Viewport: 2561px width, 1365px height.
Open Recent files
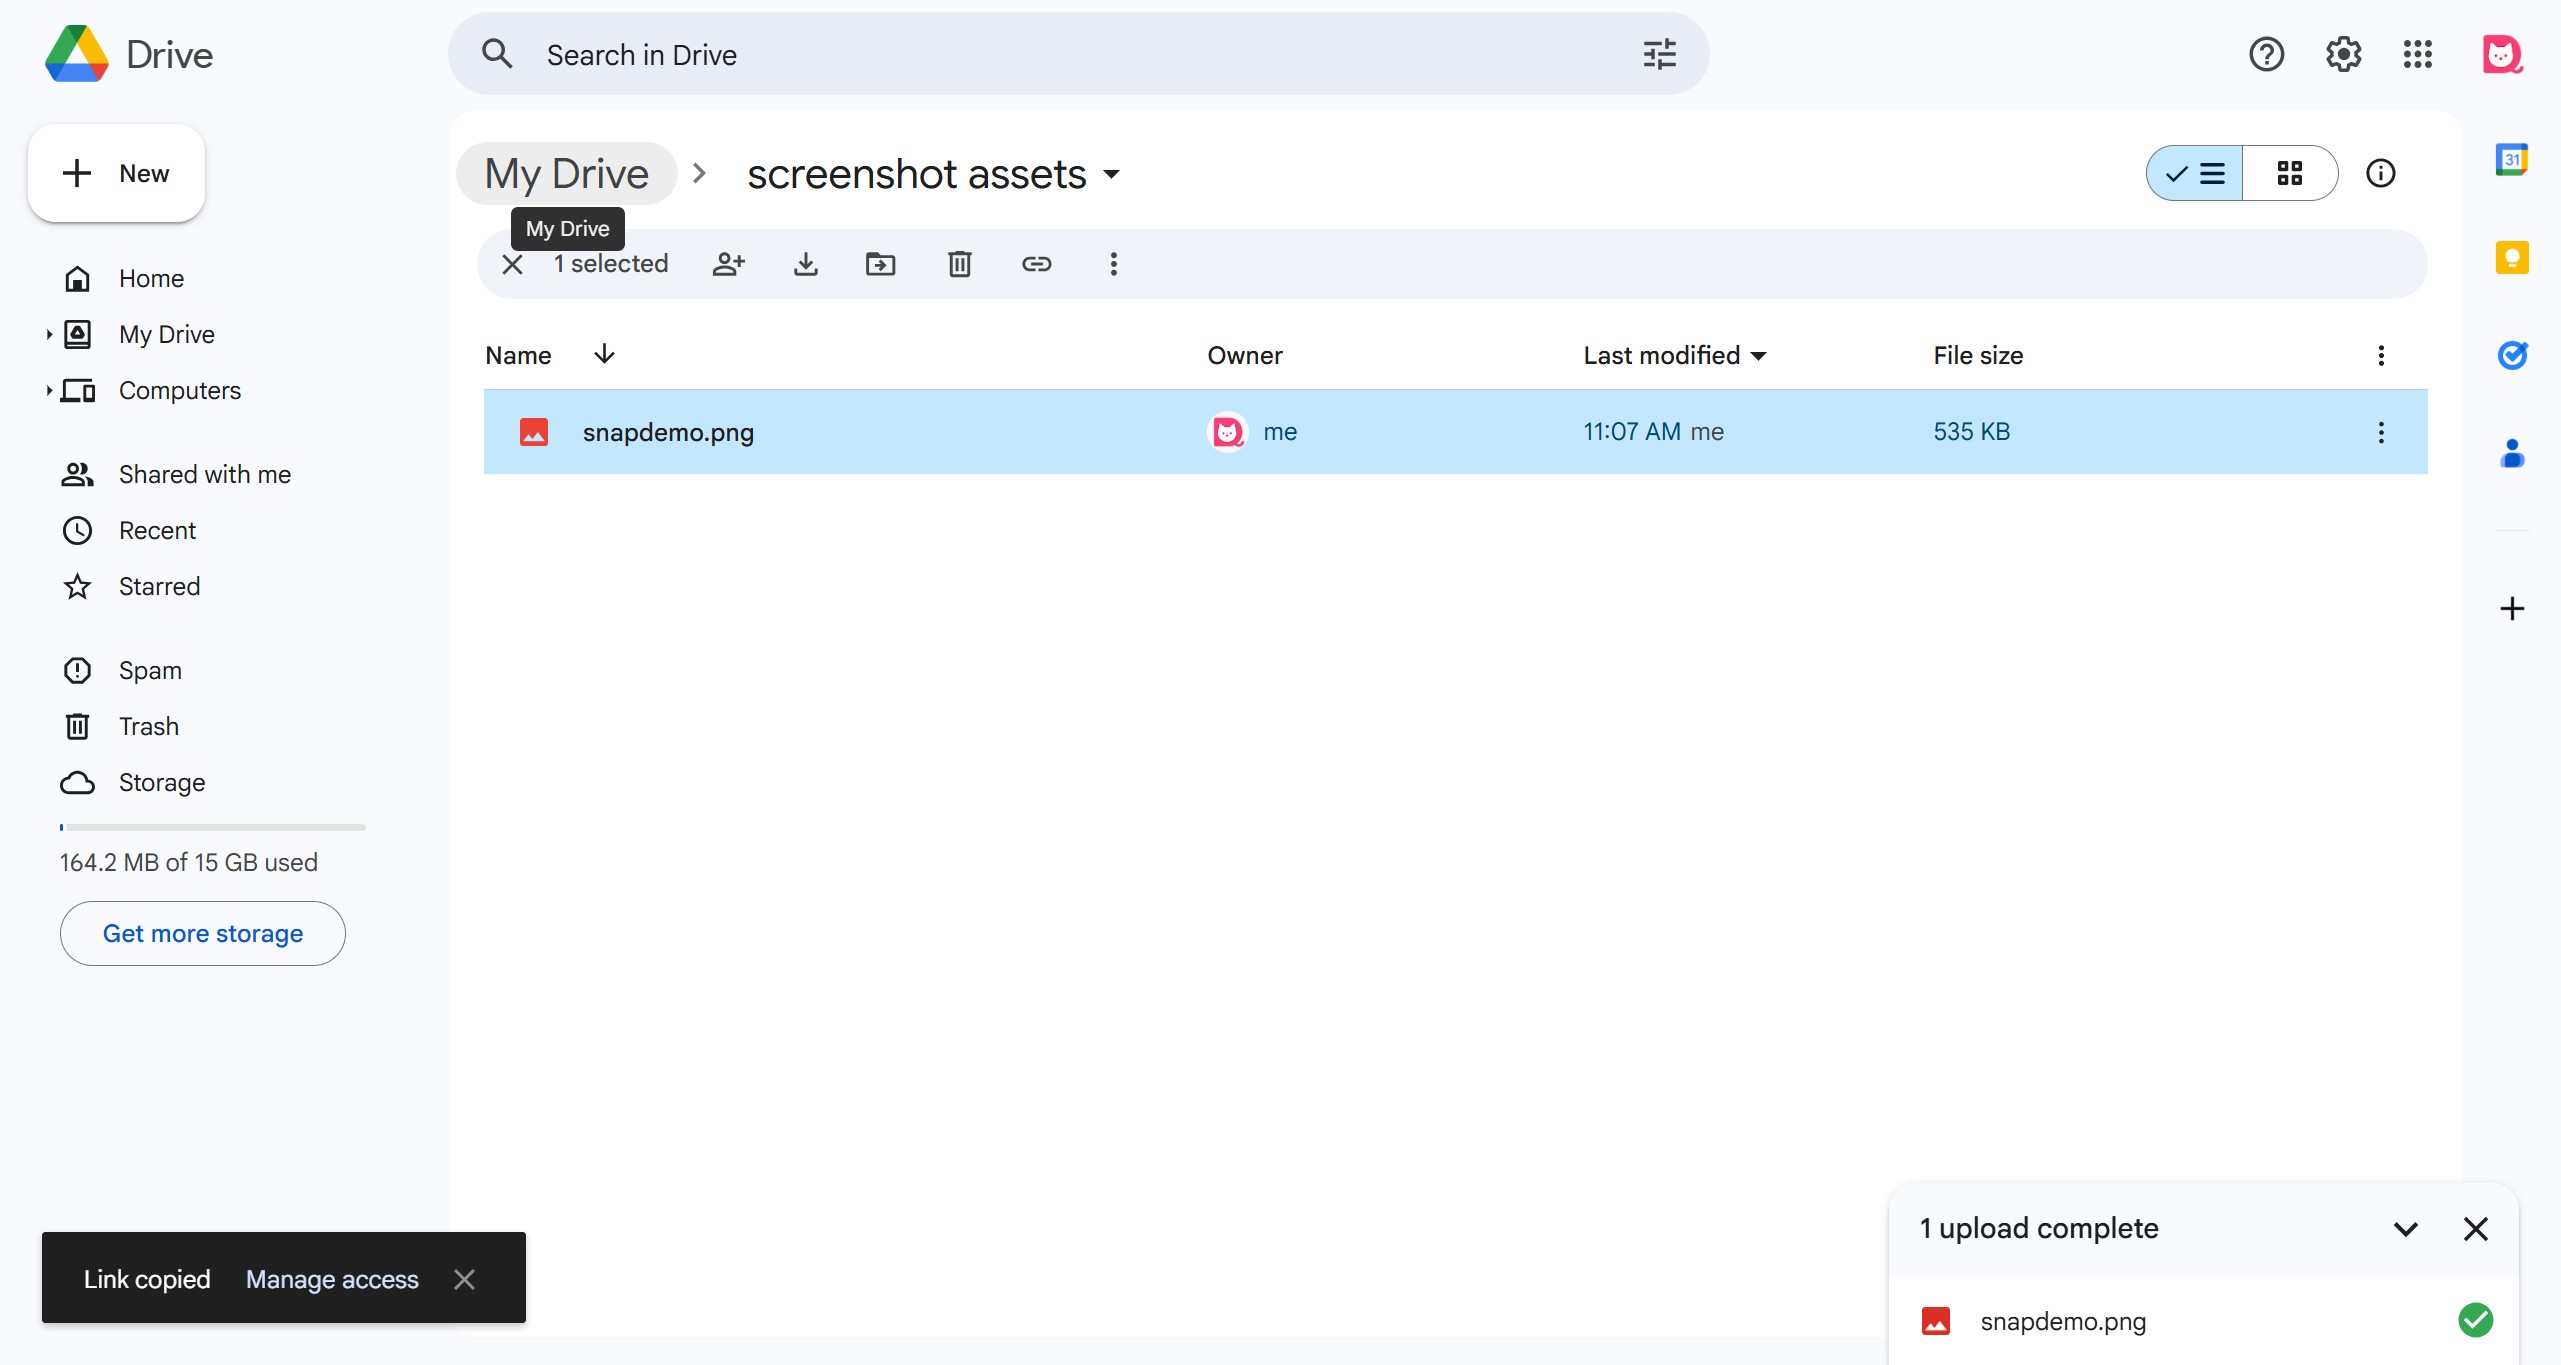pyautogui.click(x=157, y=530)
